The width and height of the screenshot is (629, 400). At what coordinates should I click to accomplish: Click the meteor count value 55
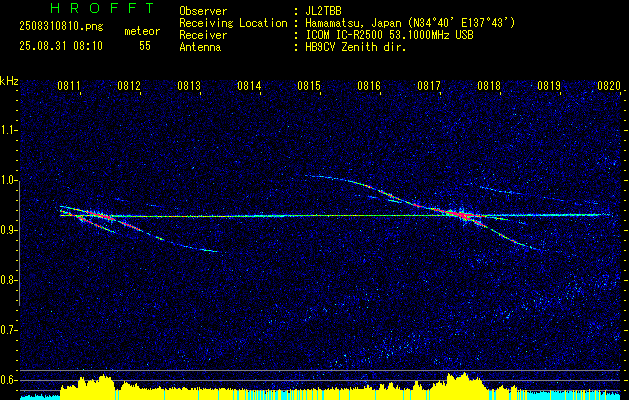tap(145, 46)
